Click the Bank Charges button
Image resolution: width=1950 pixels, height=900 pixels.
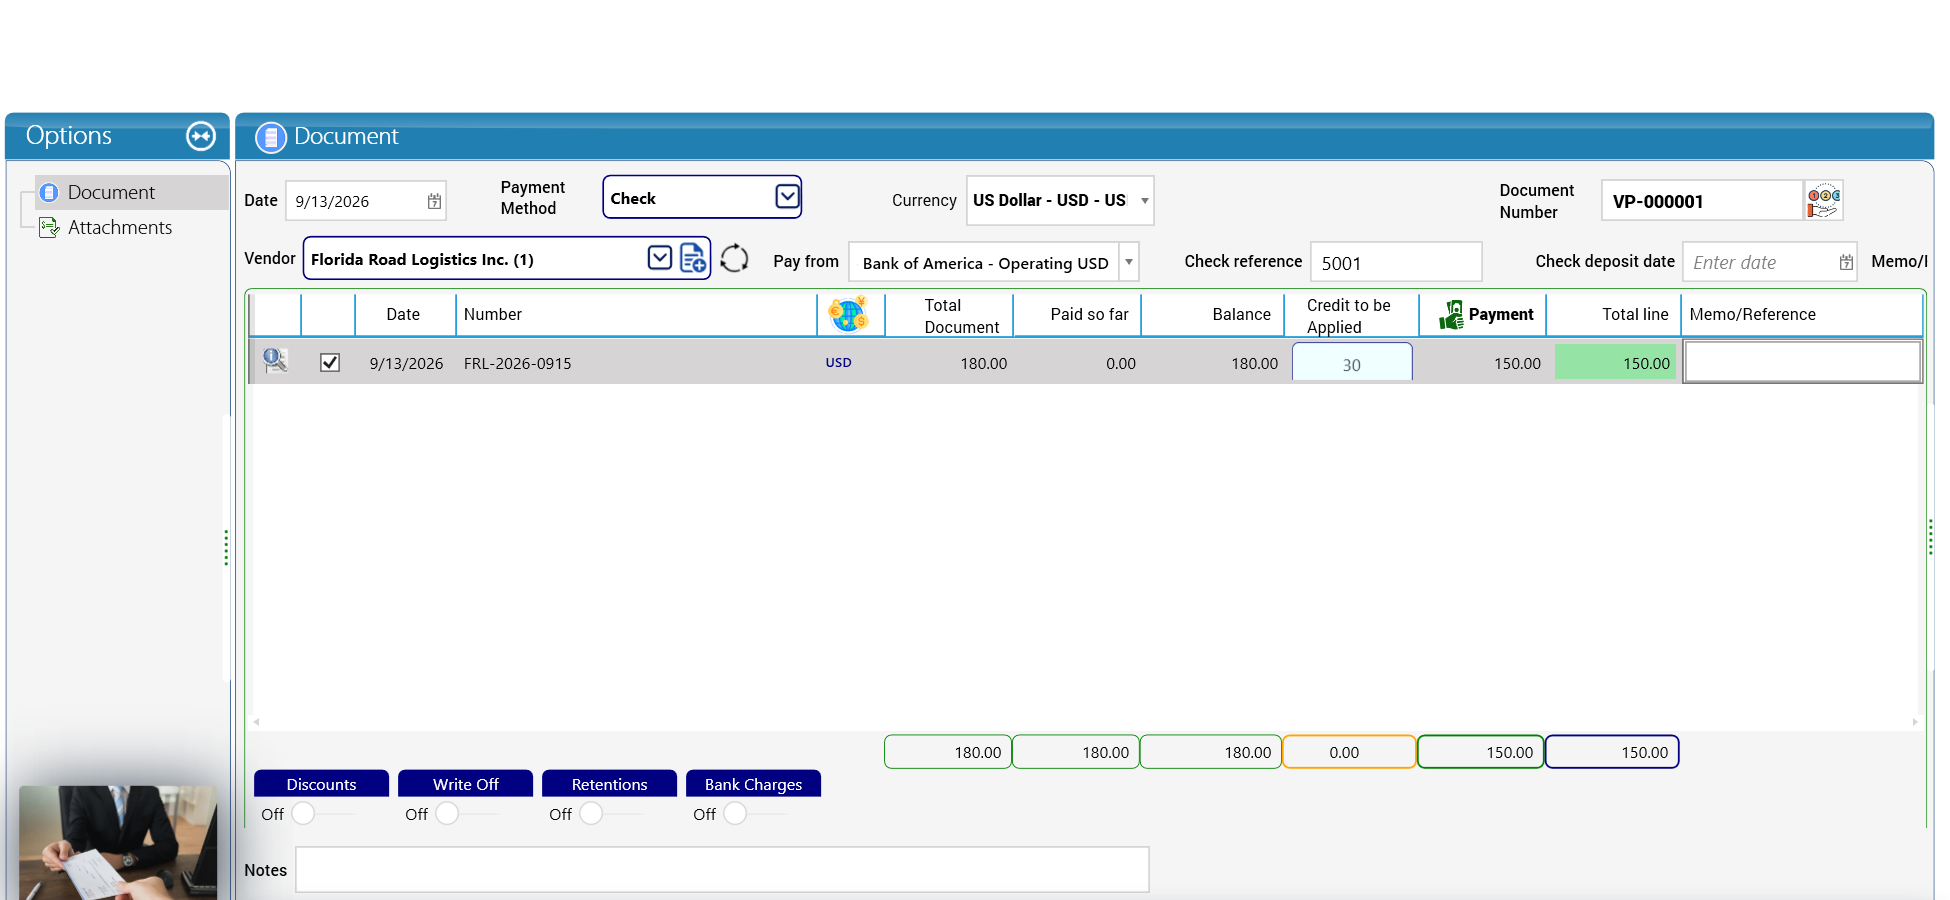coord(753,784)
